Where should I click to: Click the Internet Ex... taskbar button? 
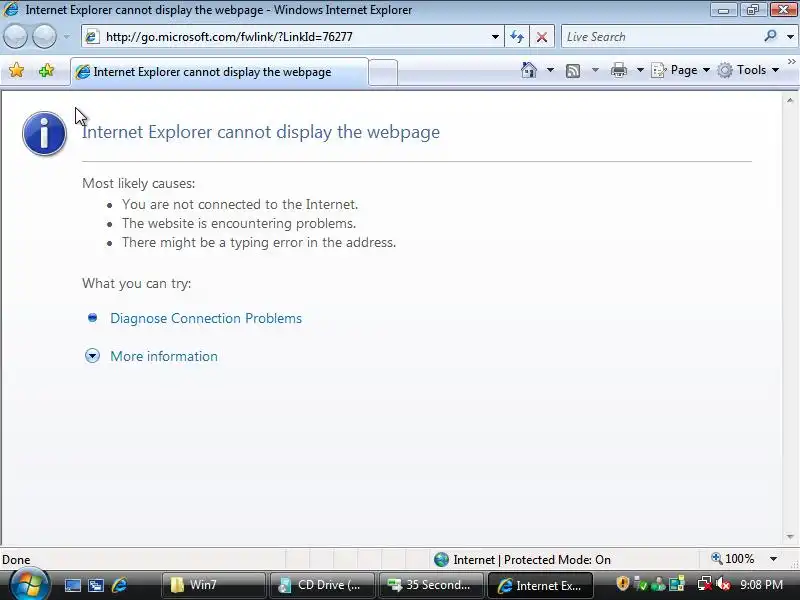pos(541,585)
